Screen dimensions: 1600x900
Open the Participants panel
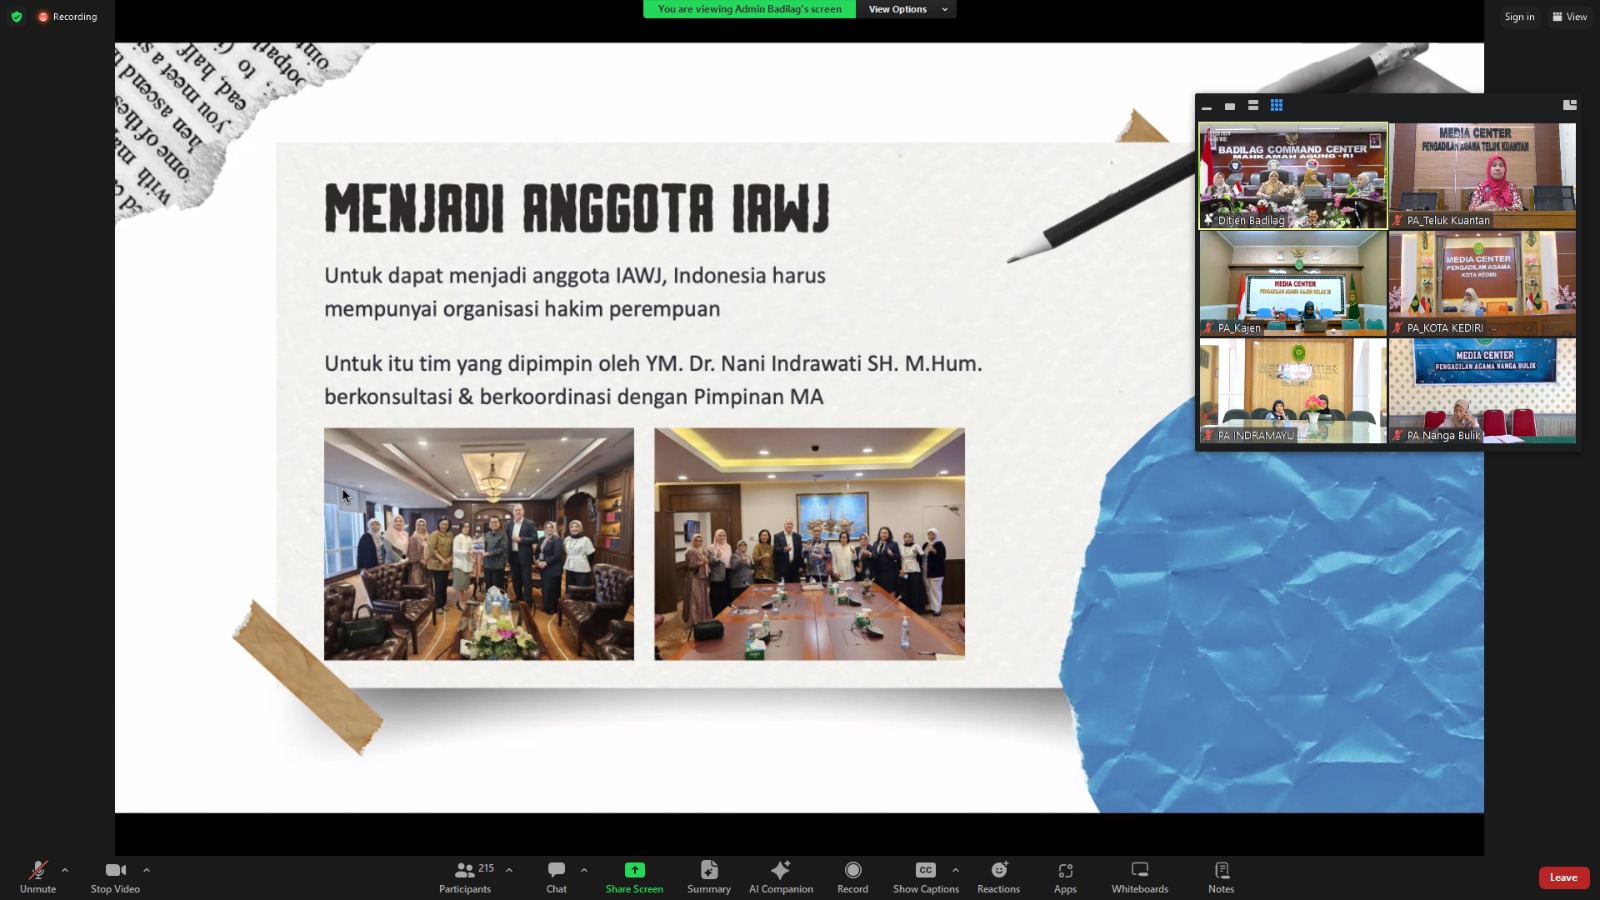click(466, 877)
